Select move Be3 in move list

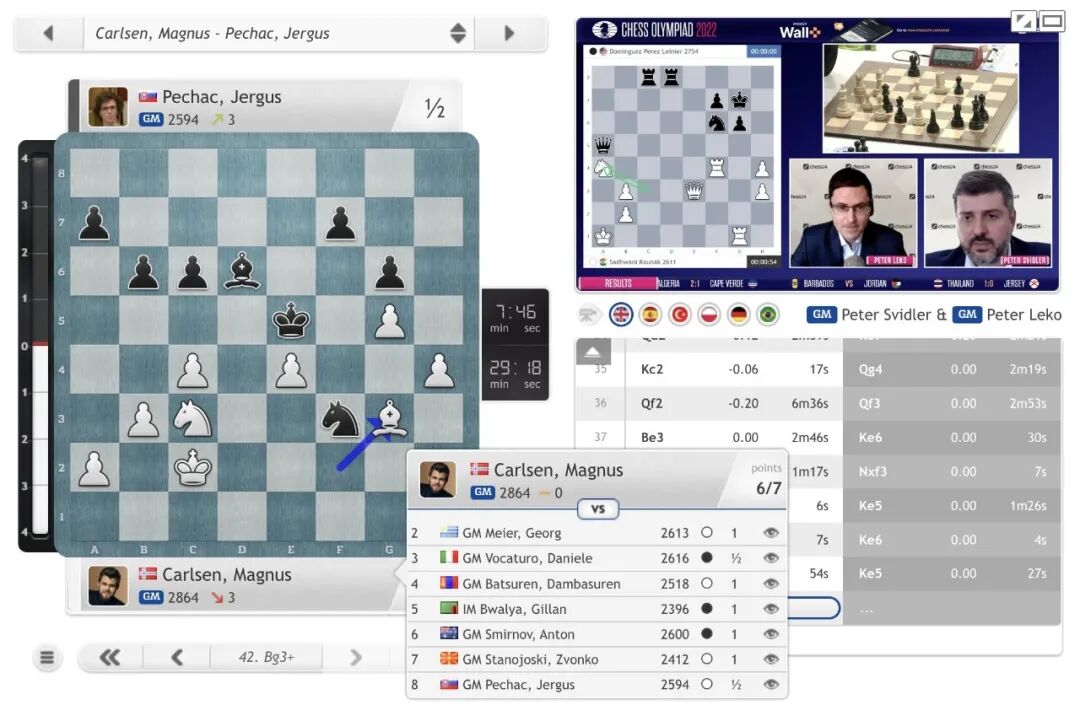click(652, 437)
